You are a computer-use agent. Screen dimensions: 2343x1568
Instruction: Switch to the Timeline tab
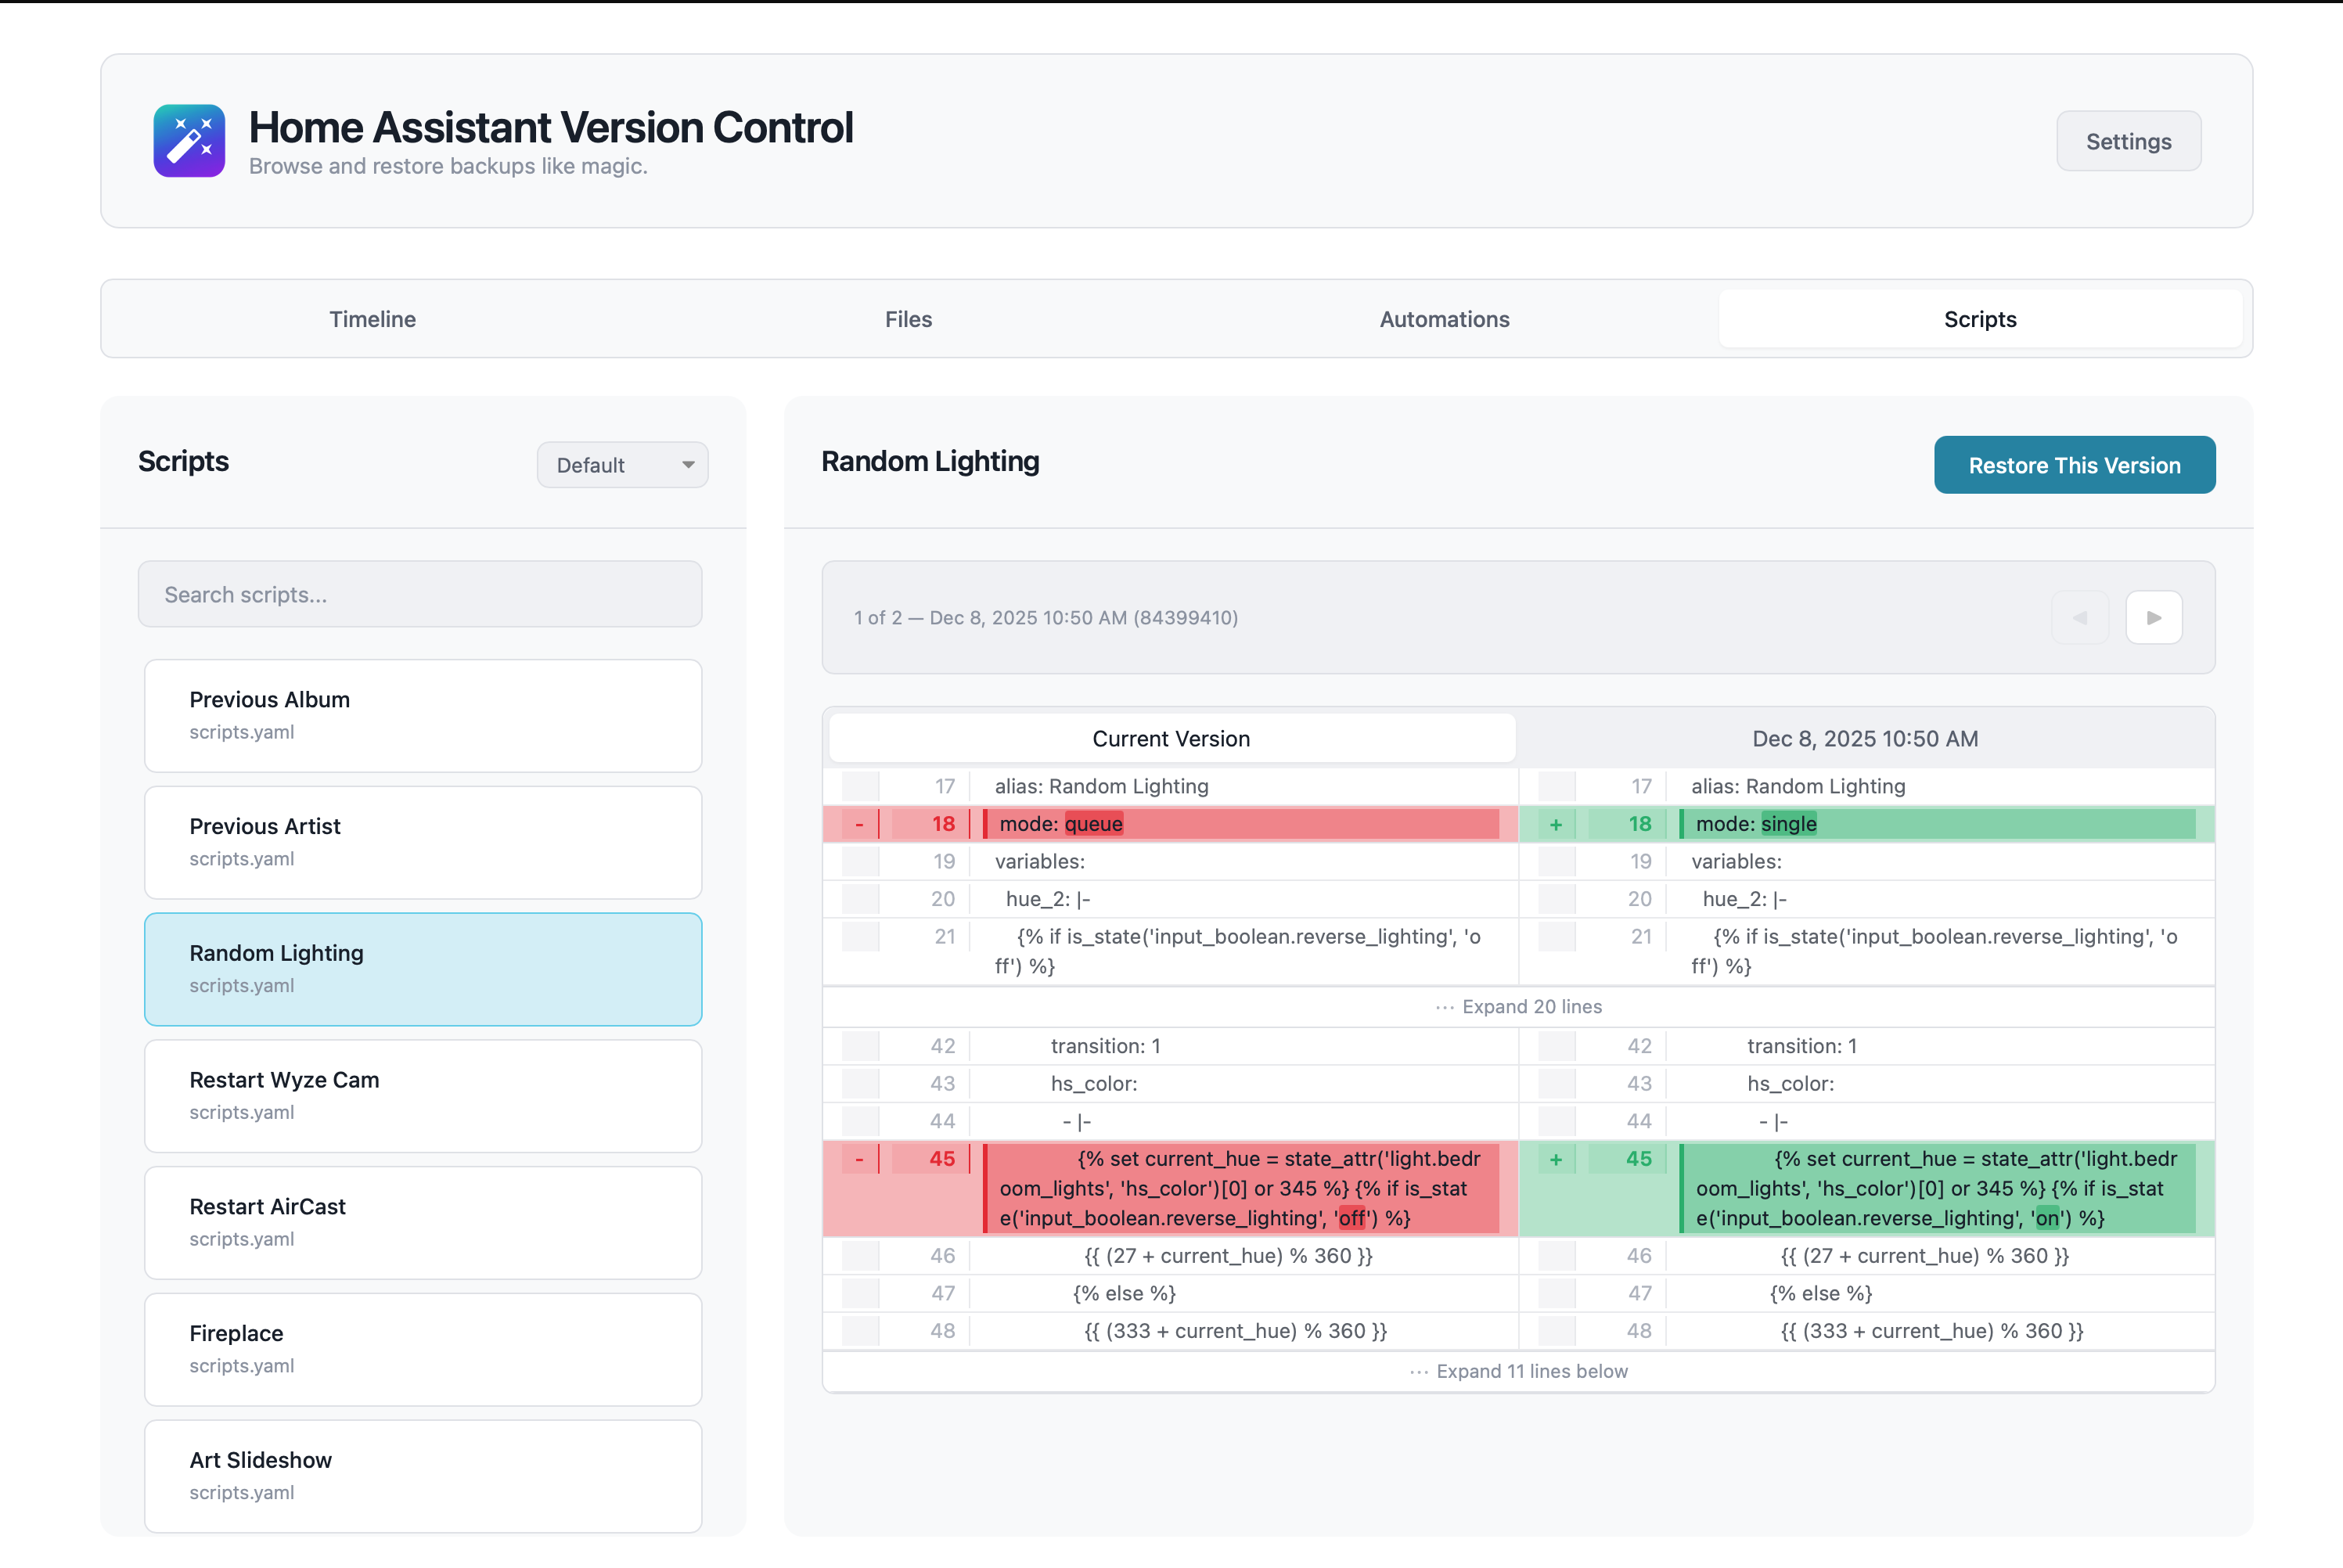click(x=372, y=319)
